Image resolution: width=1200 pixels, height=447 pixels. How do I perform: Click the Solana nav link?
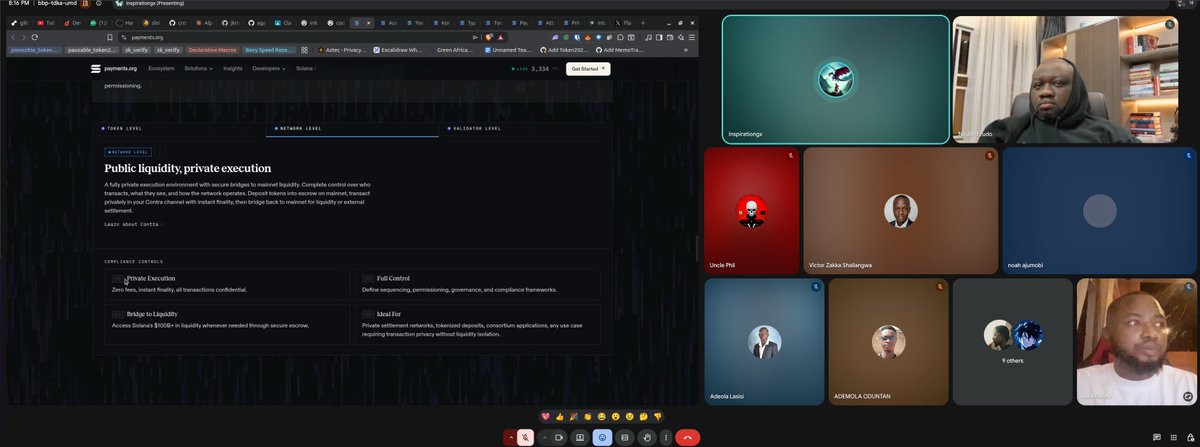tap(305, 69)
